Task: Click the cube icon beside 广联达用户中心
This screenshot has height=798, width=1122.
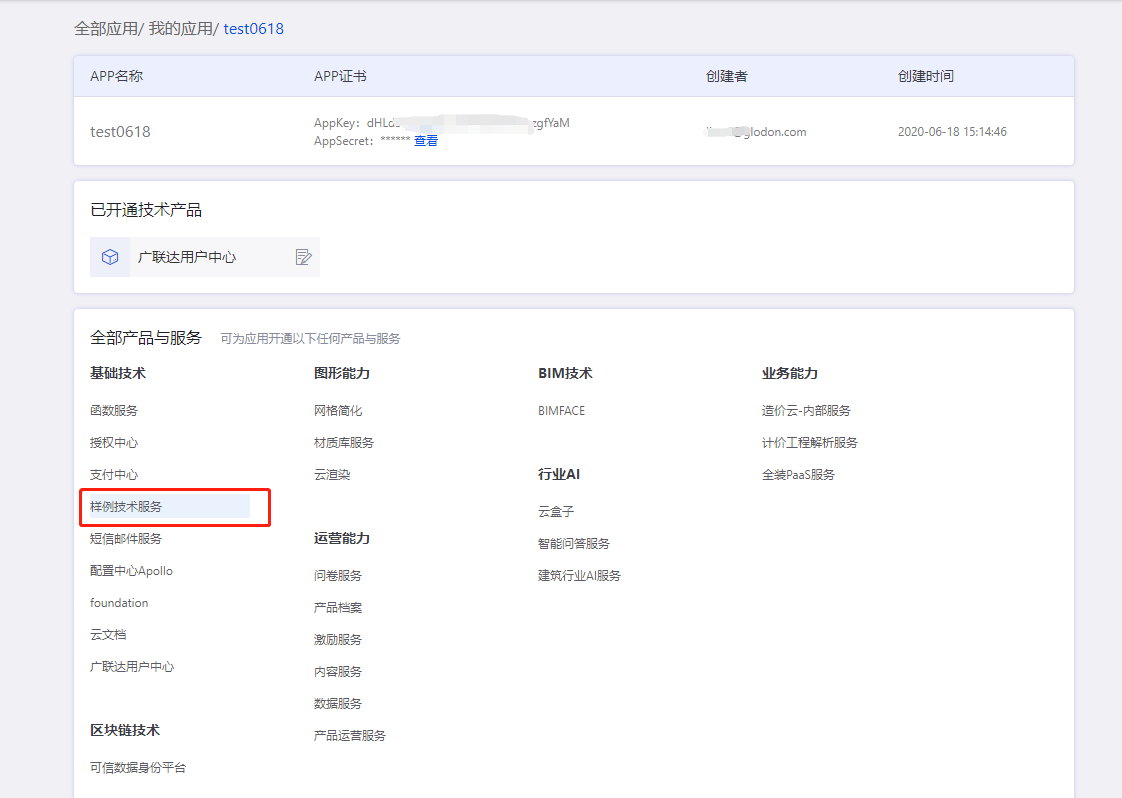Action: click(110, 257)
